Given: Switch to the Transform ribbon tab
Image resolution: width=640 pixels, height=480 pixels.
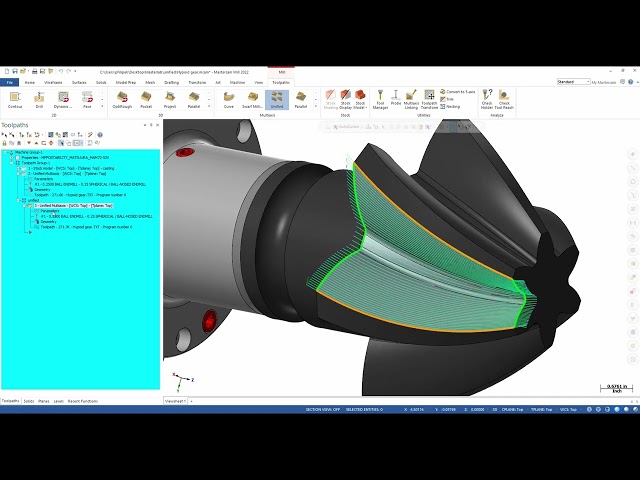Looking at the screenshot, I should [x=197, y=82].
